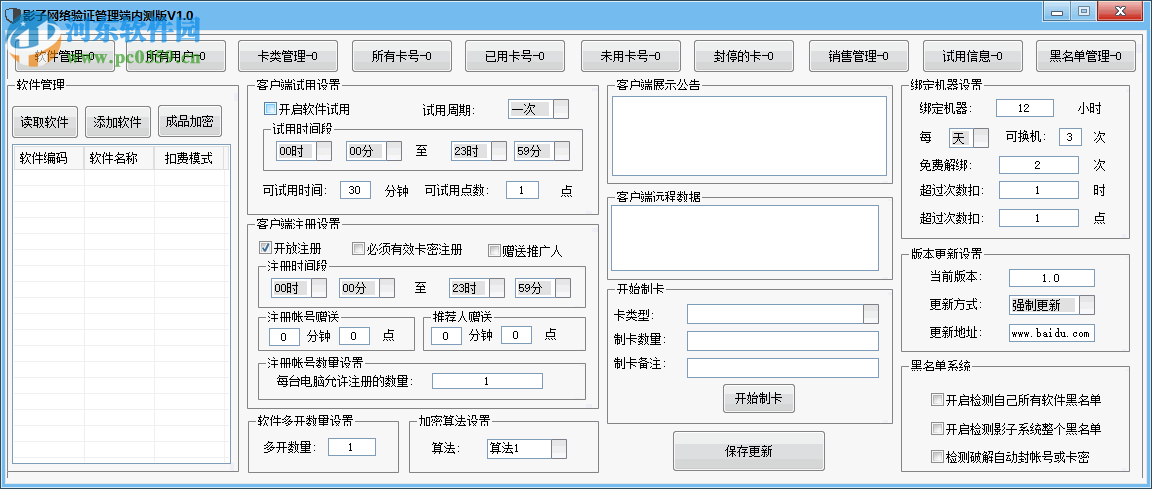Open the 试用信息-0 tab
The width and height of the screenshot is (1152, 489).
click(972, 56)
